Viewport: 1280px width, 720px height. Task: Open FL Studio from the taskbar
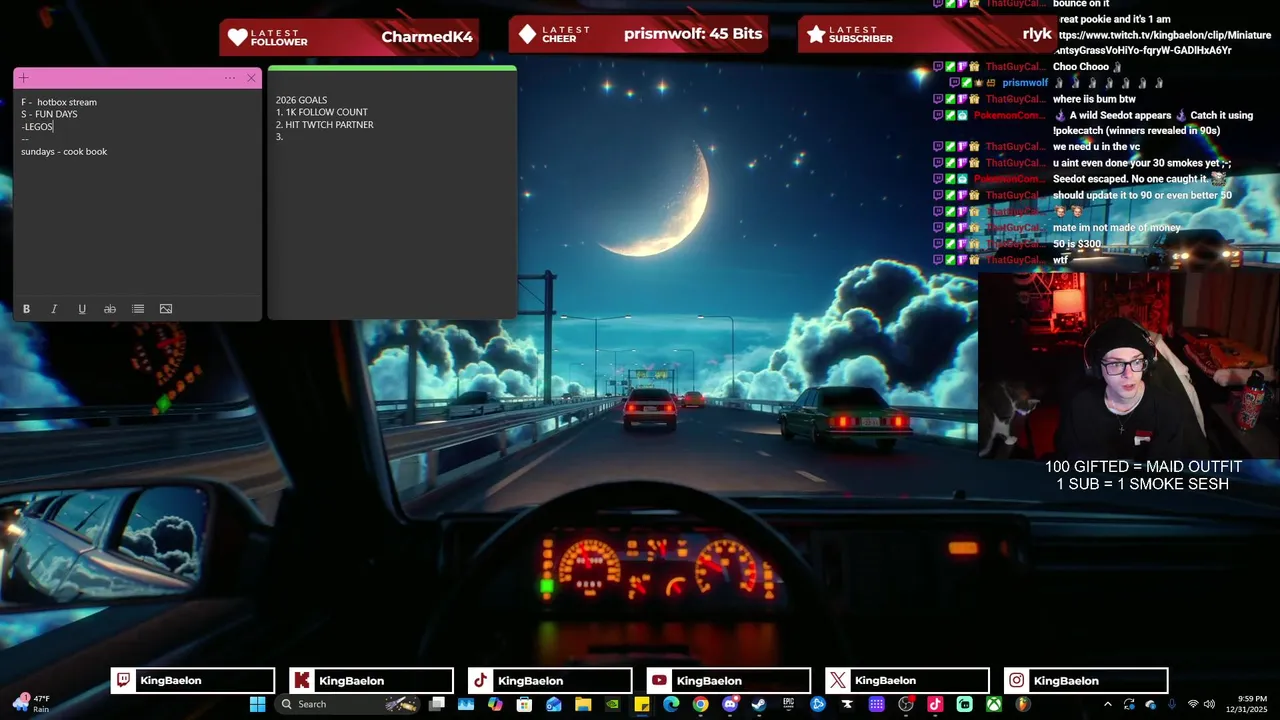click(1022, 704)
